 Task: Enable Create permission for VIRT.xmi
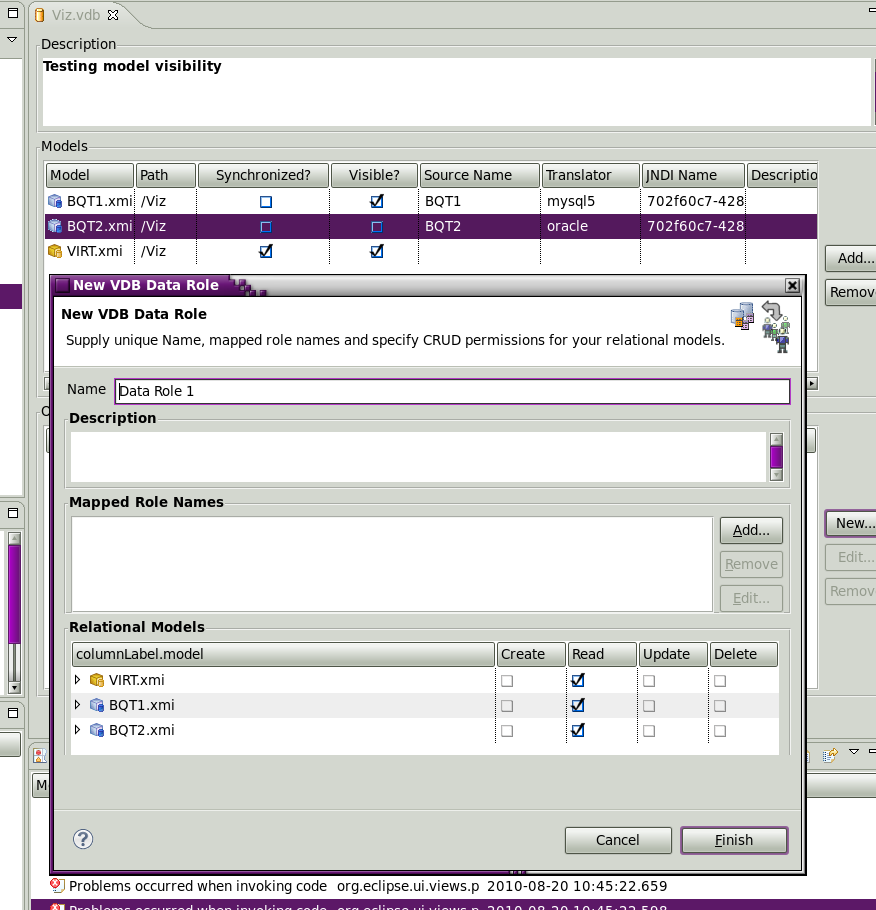pyautogui.click(x=507, y=681)
